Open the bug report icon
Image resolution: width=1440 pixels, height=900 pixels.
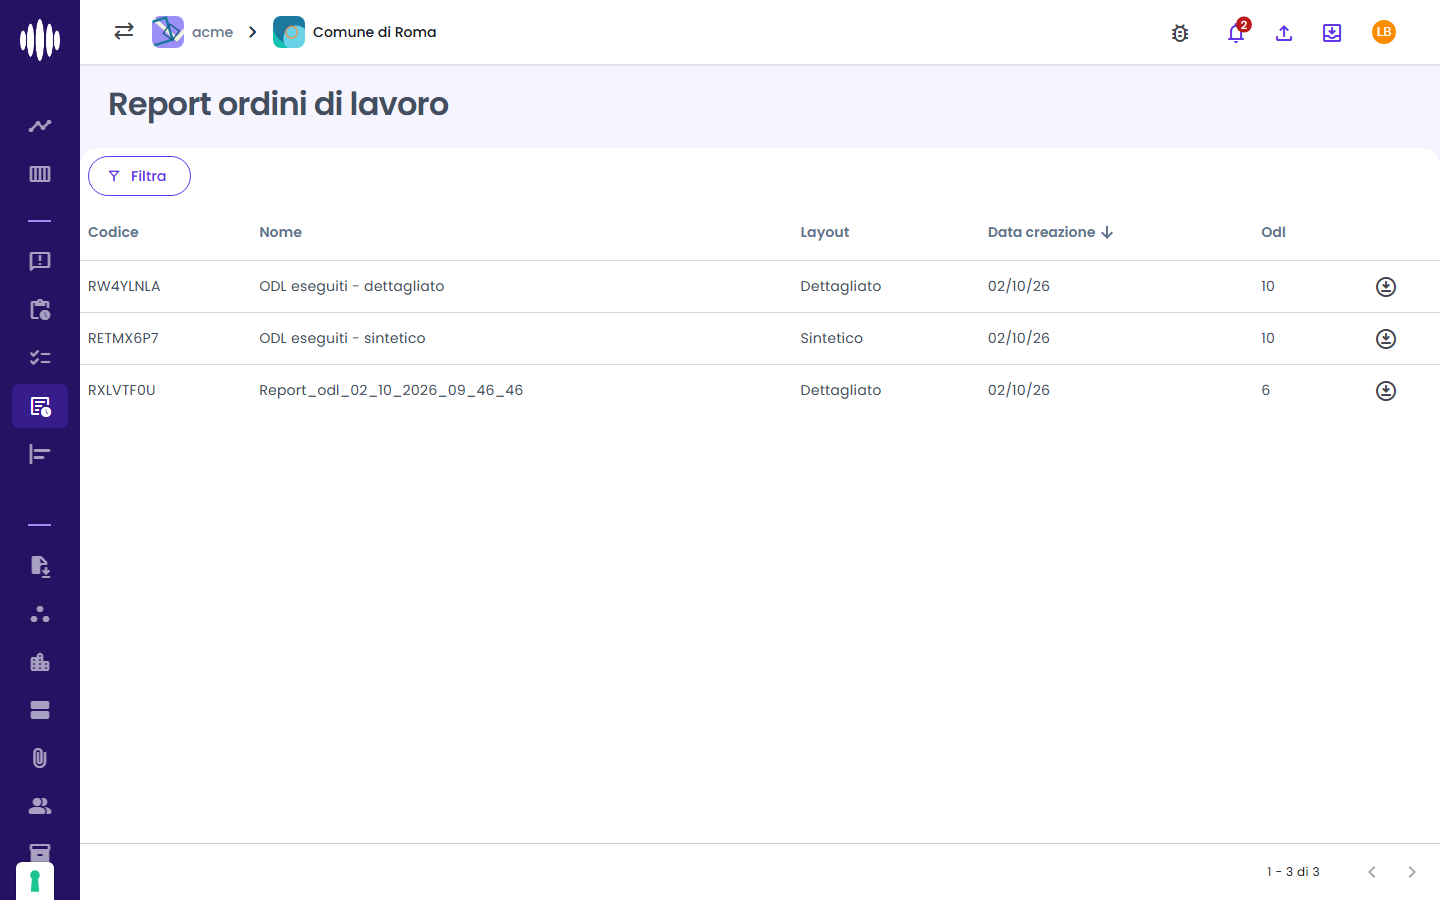coord(1180,33)
